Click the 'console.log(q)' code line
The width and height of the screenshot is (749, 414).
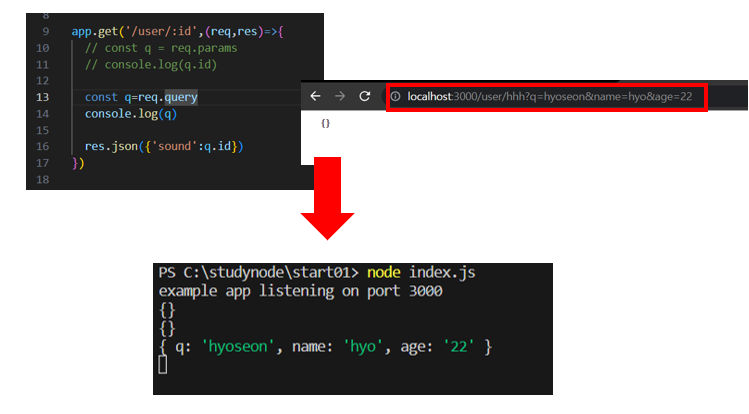[131, 114]
